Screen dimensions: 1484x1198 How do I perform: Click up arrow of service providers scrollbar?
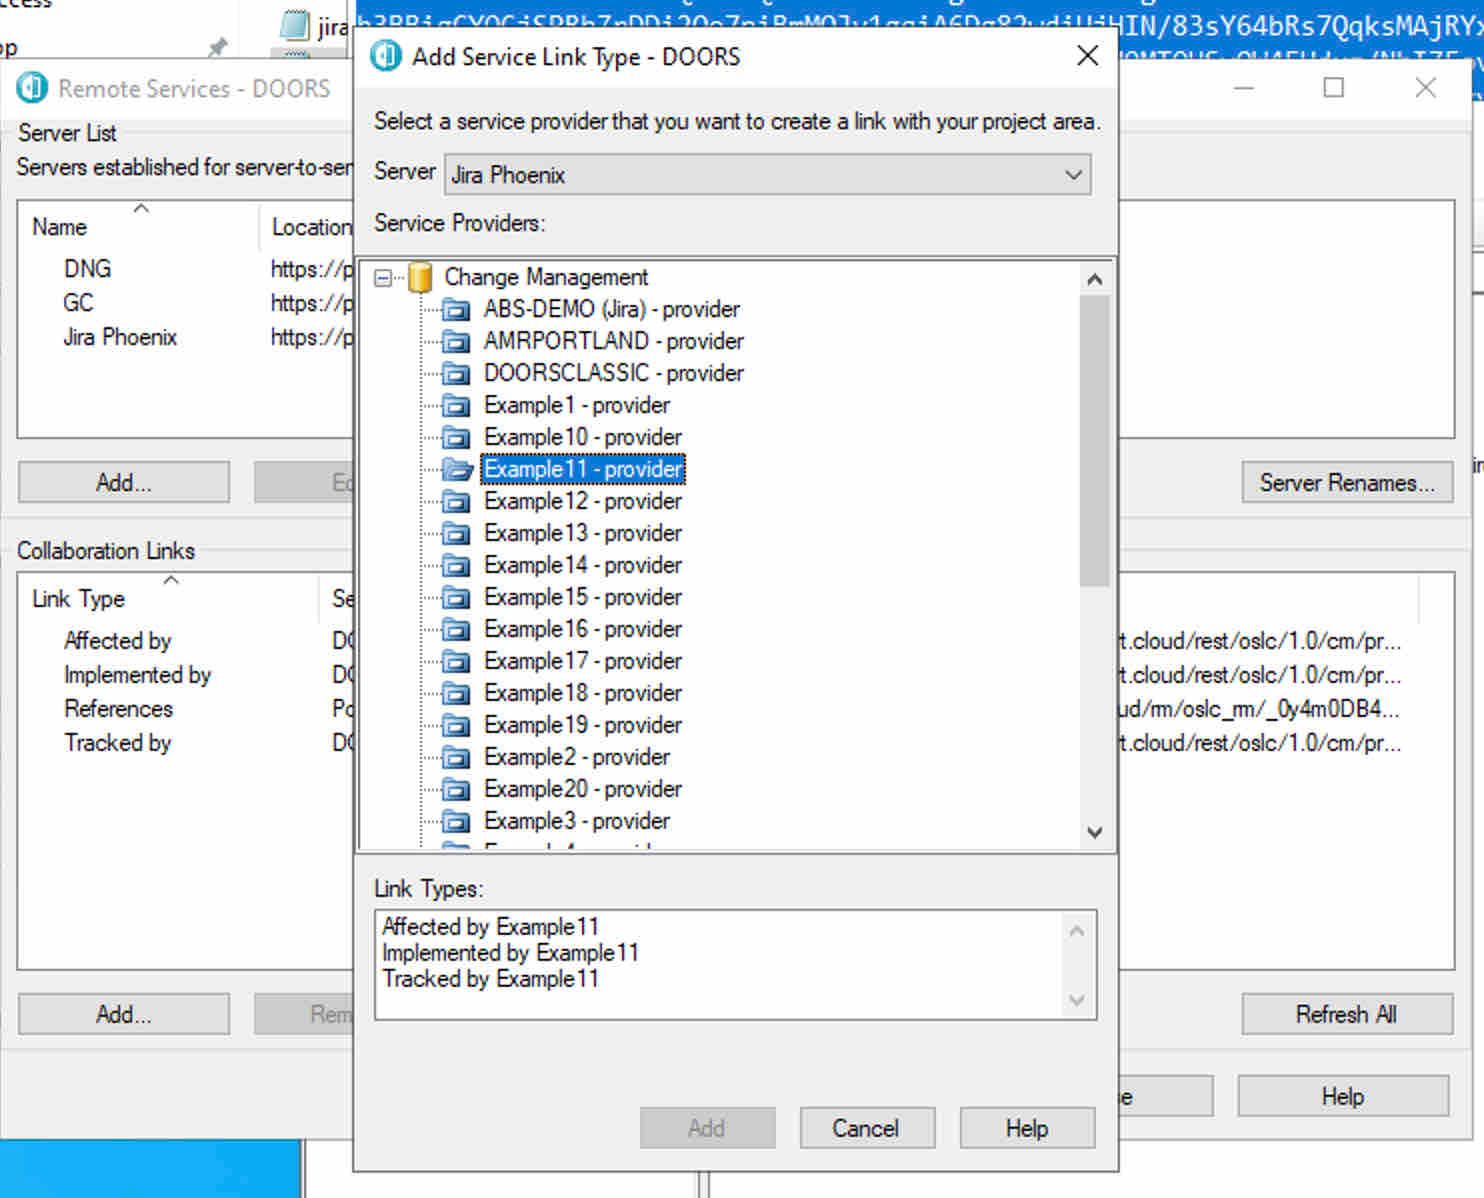(x=1095, y=279)
